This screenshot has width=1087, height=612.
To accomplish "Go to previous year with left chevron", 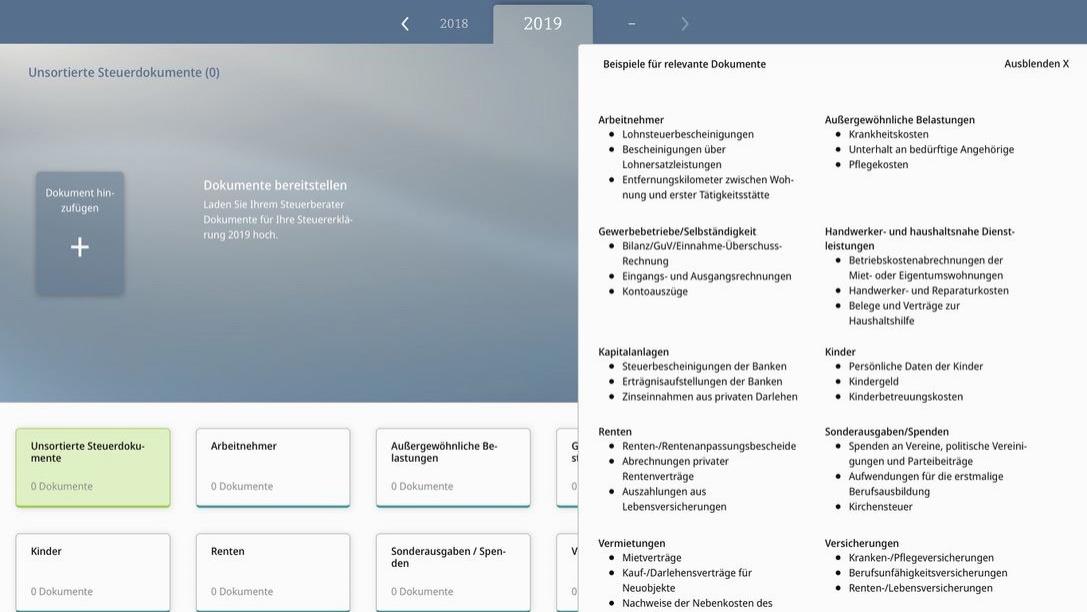I will [405, 24].
